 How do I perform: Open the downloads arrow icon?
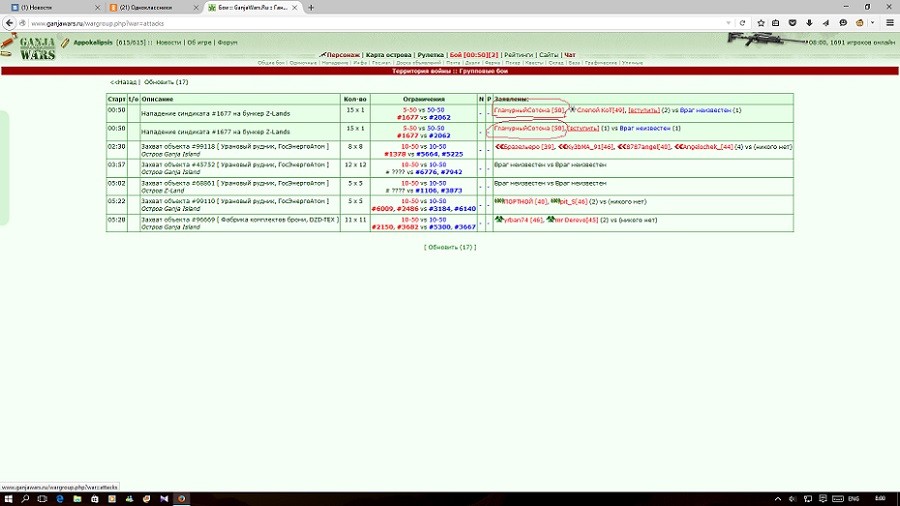[809, 23]
